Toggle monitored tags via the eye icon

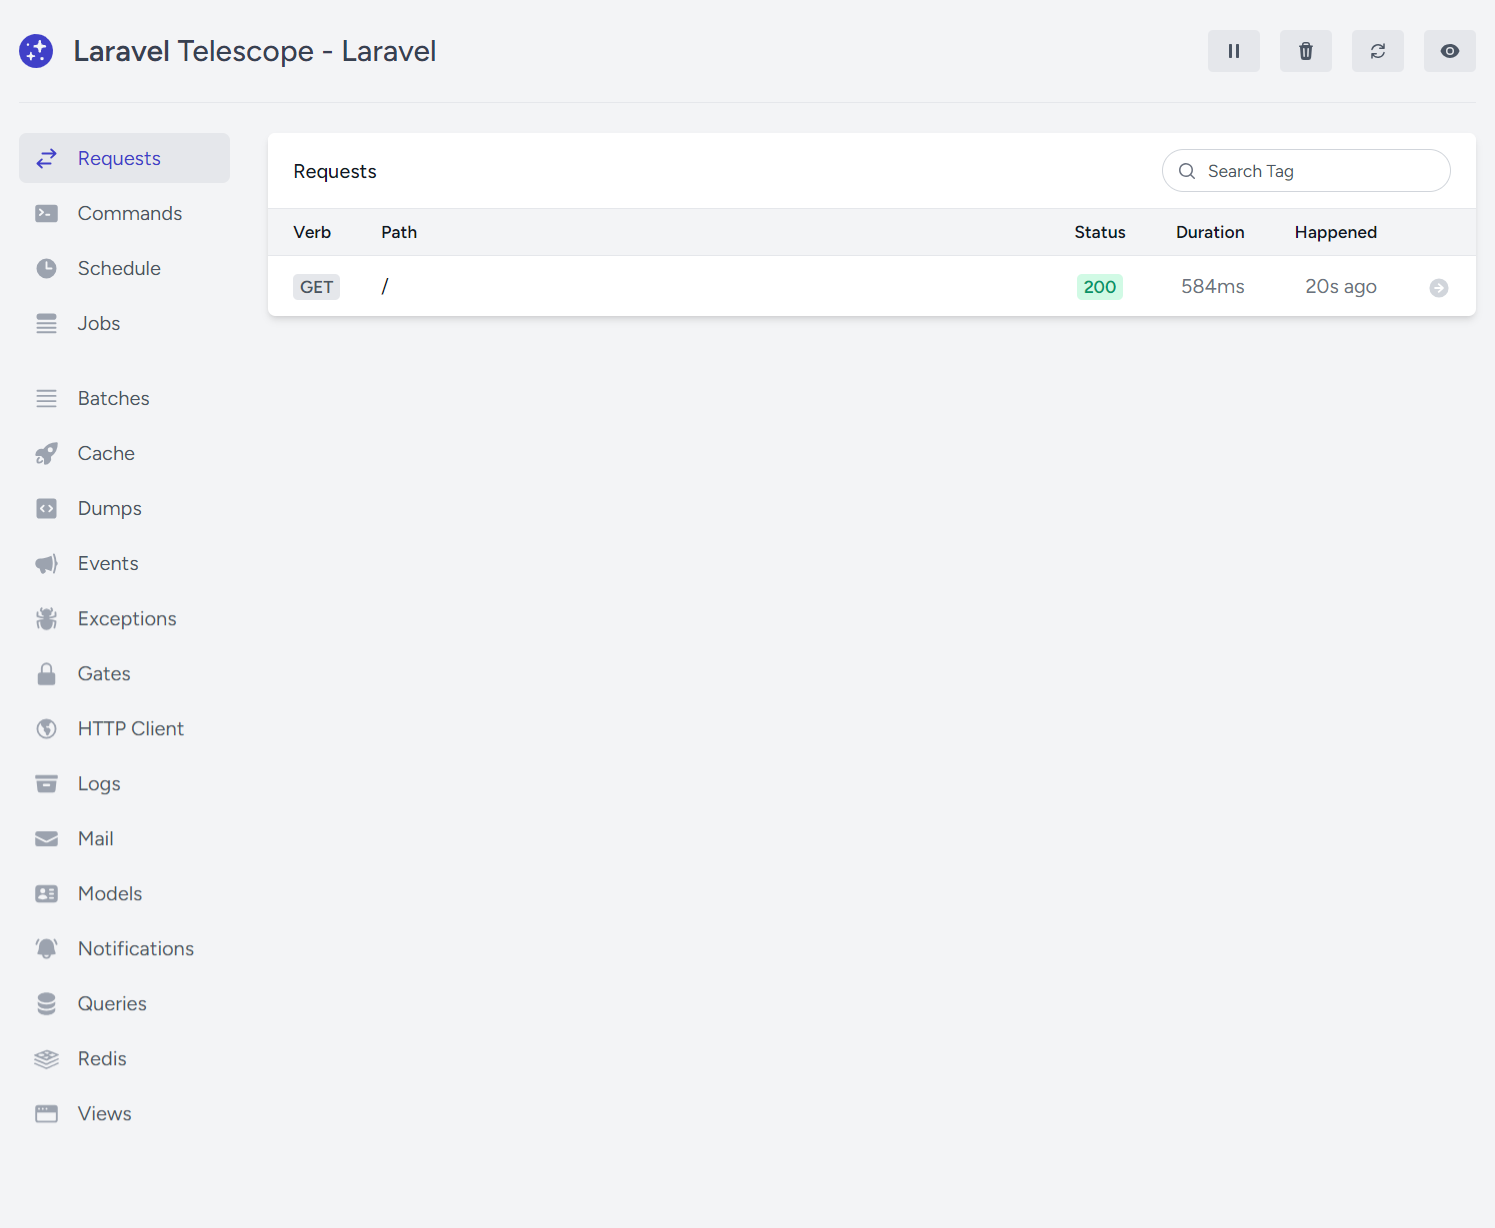coord(1450,51)
